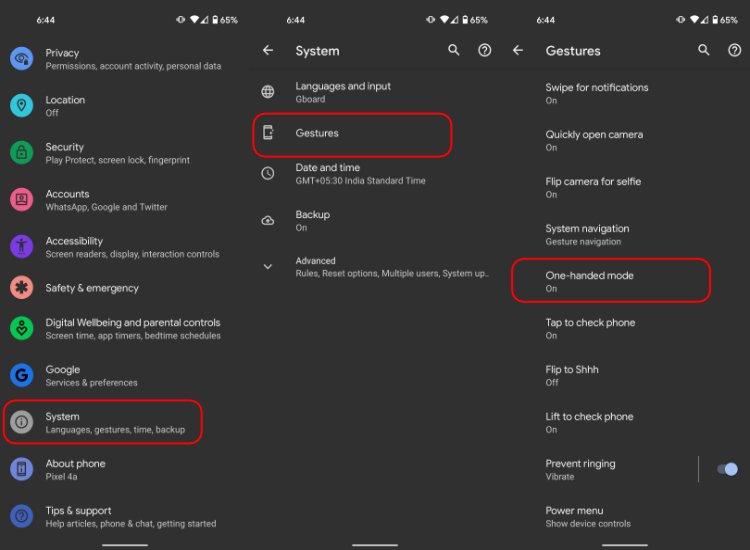Image resolution: width=750 pixels, height=550 pixels.
Task: Expand the Advanced section chevron
Action: pos(267,267)
